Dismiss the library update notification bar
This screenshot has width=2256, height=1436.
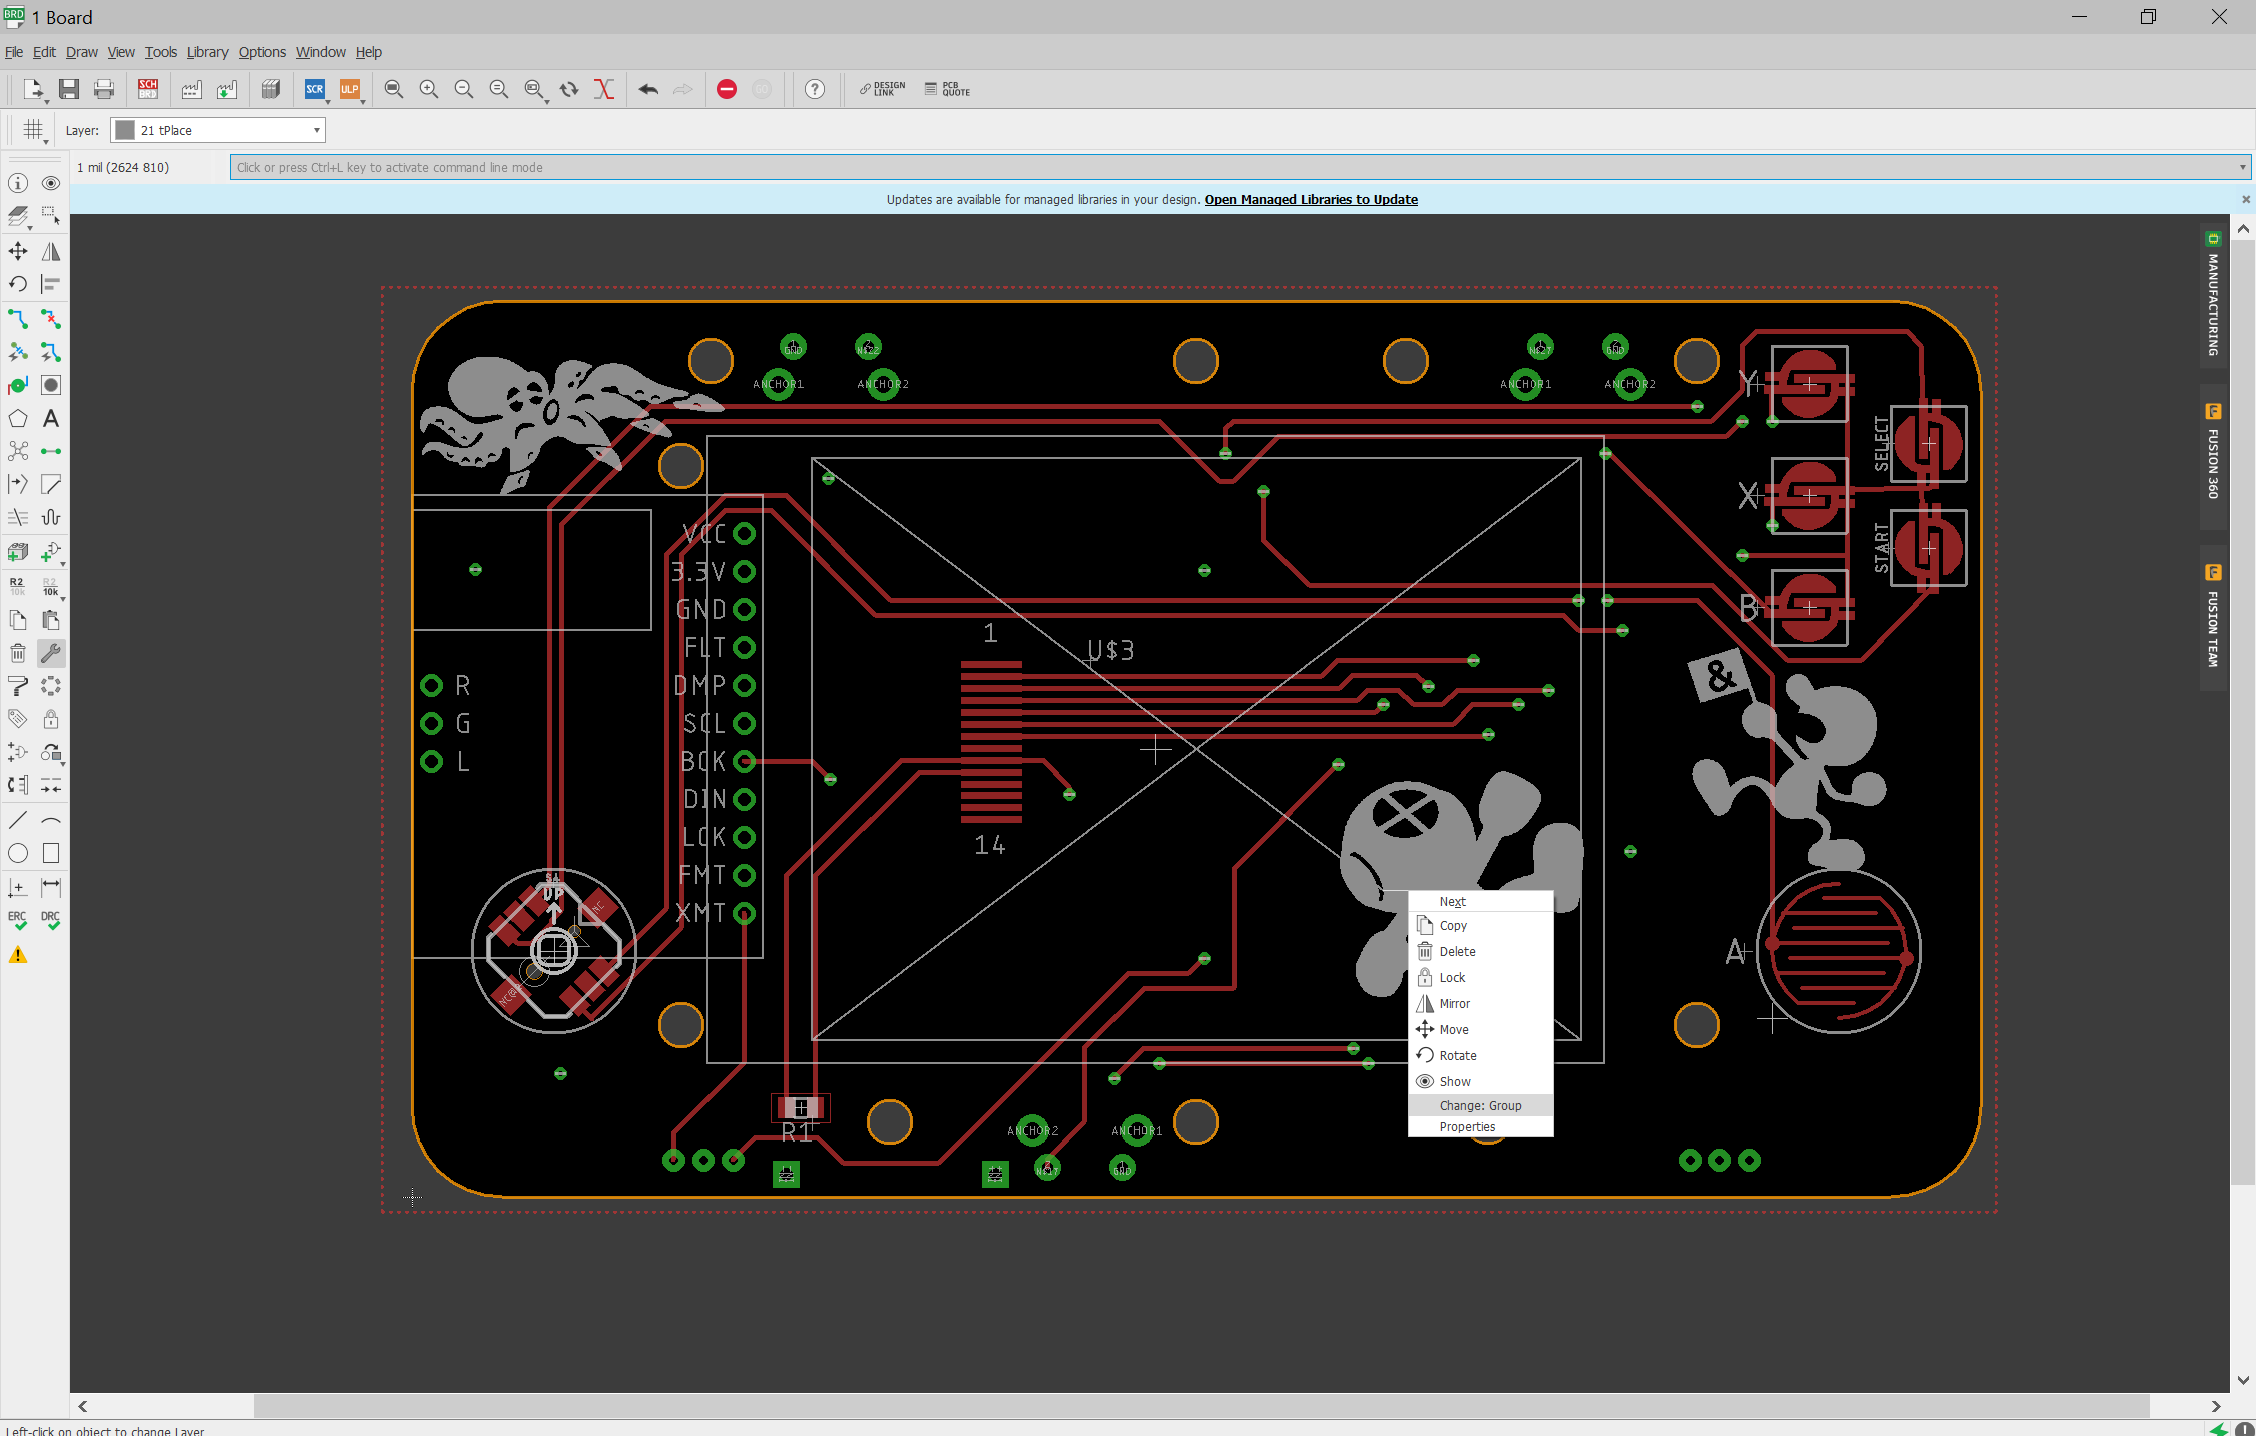2246,199
